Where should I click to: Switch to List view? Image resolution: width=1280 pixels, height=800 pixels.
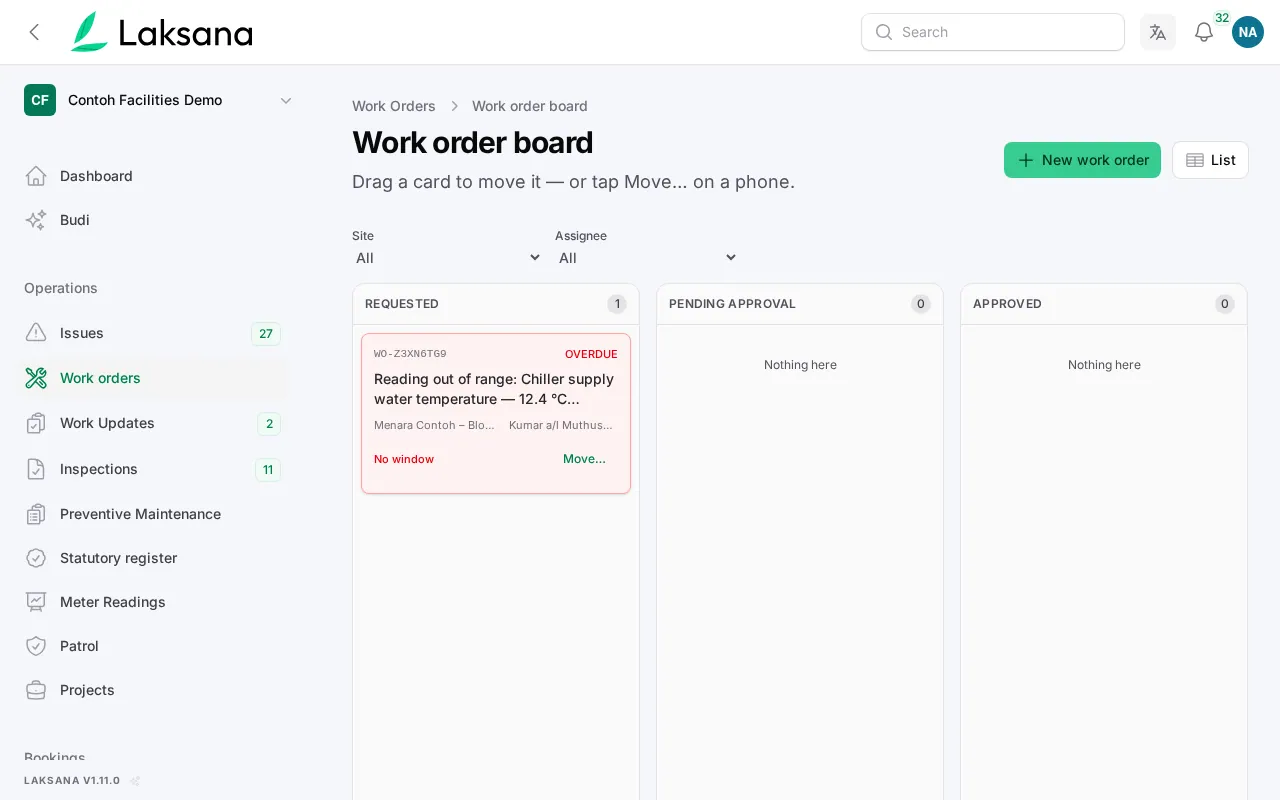(x=1210, y=160)
